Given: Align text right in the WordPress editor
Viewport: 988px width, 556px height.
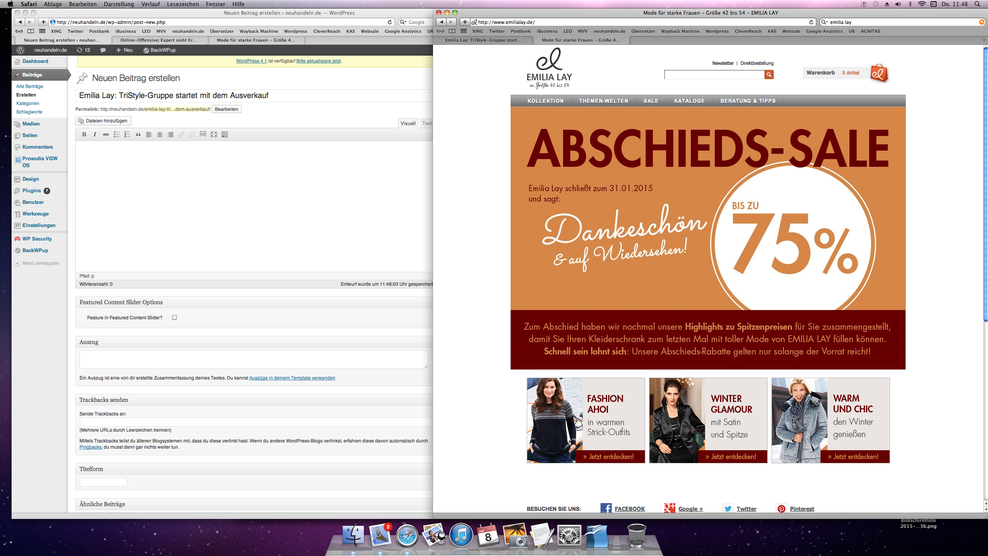Looking at the screenshot, I should pyautogui.click(x=170, y=134).
